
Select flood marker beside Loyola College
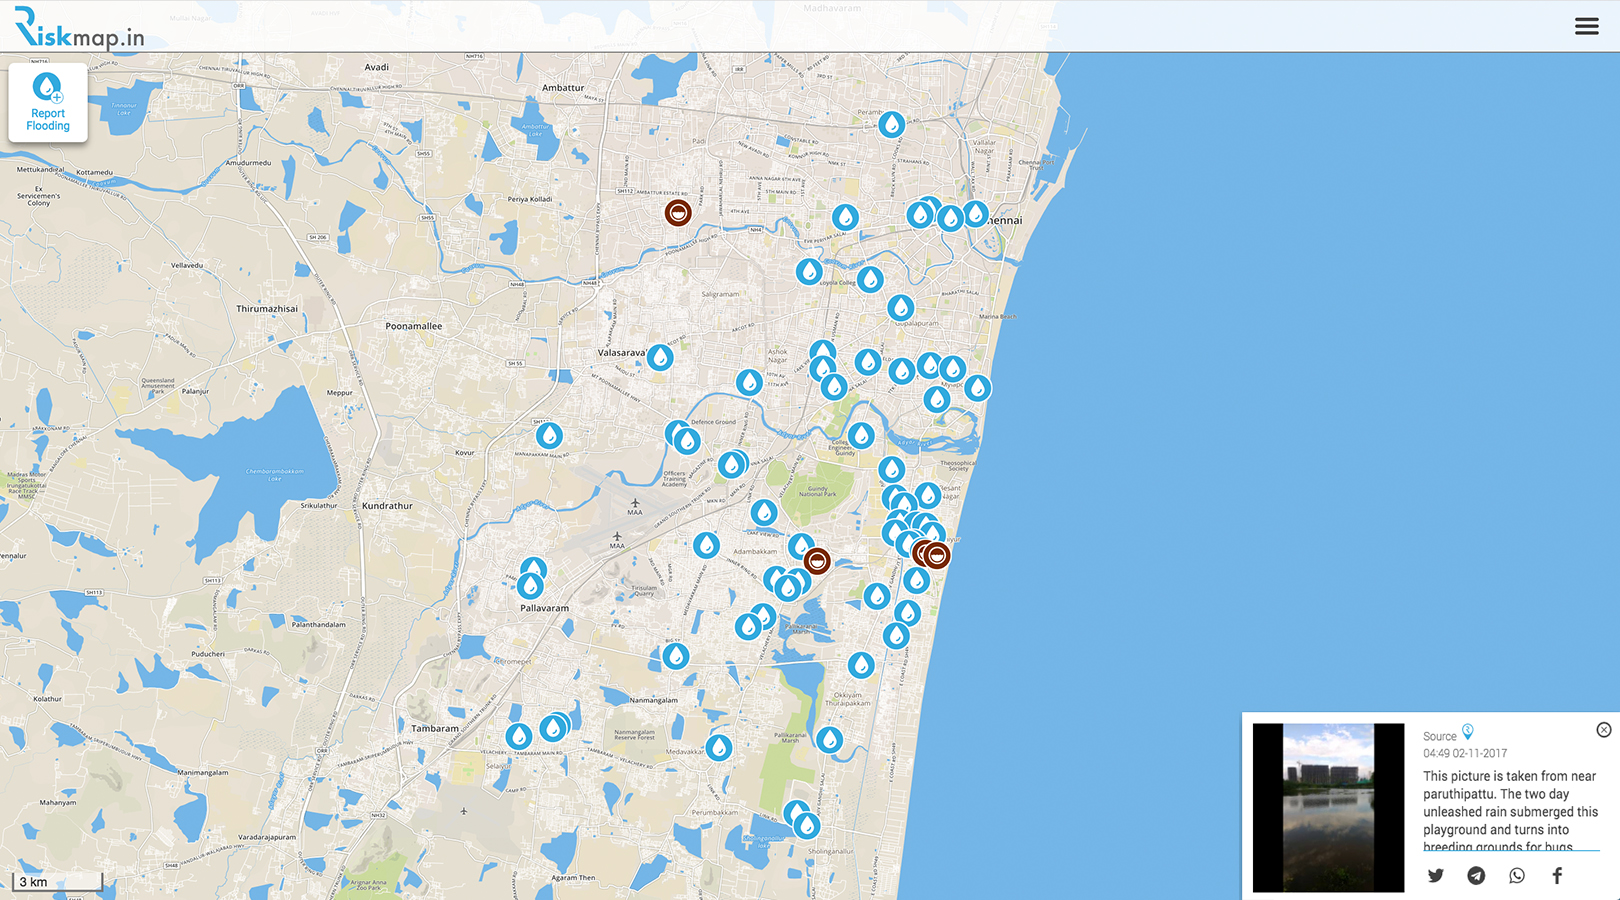tap(870, 279)
